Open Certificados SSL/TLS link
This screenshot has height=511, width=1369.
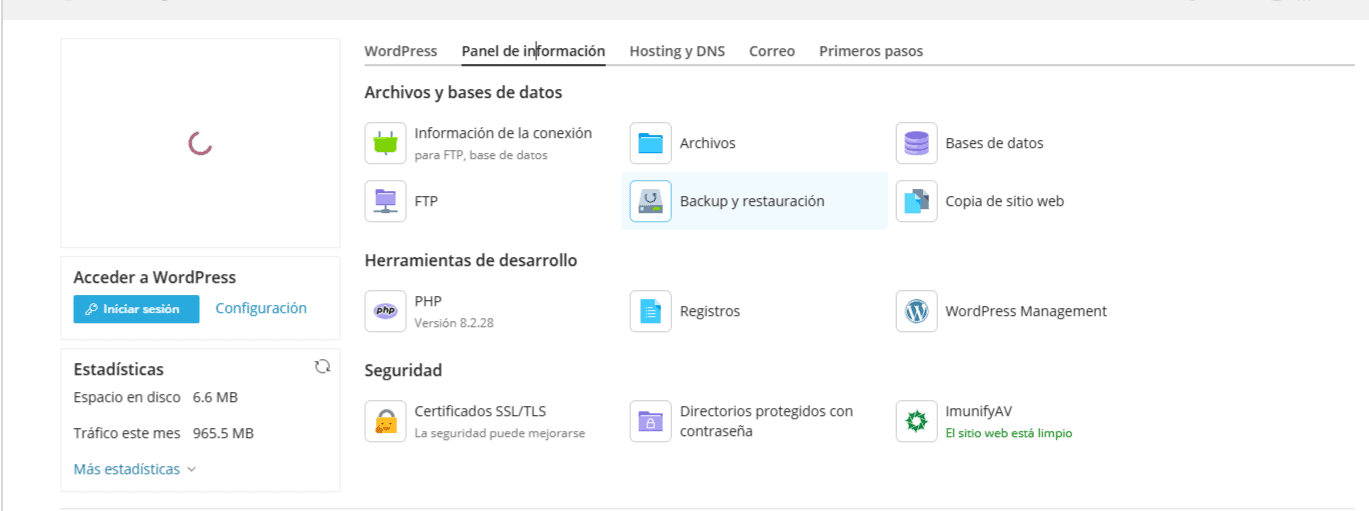coord(480,411)
